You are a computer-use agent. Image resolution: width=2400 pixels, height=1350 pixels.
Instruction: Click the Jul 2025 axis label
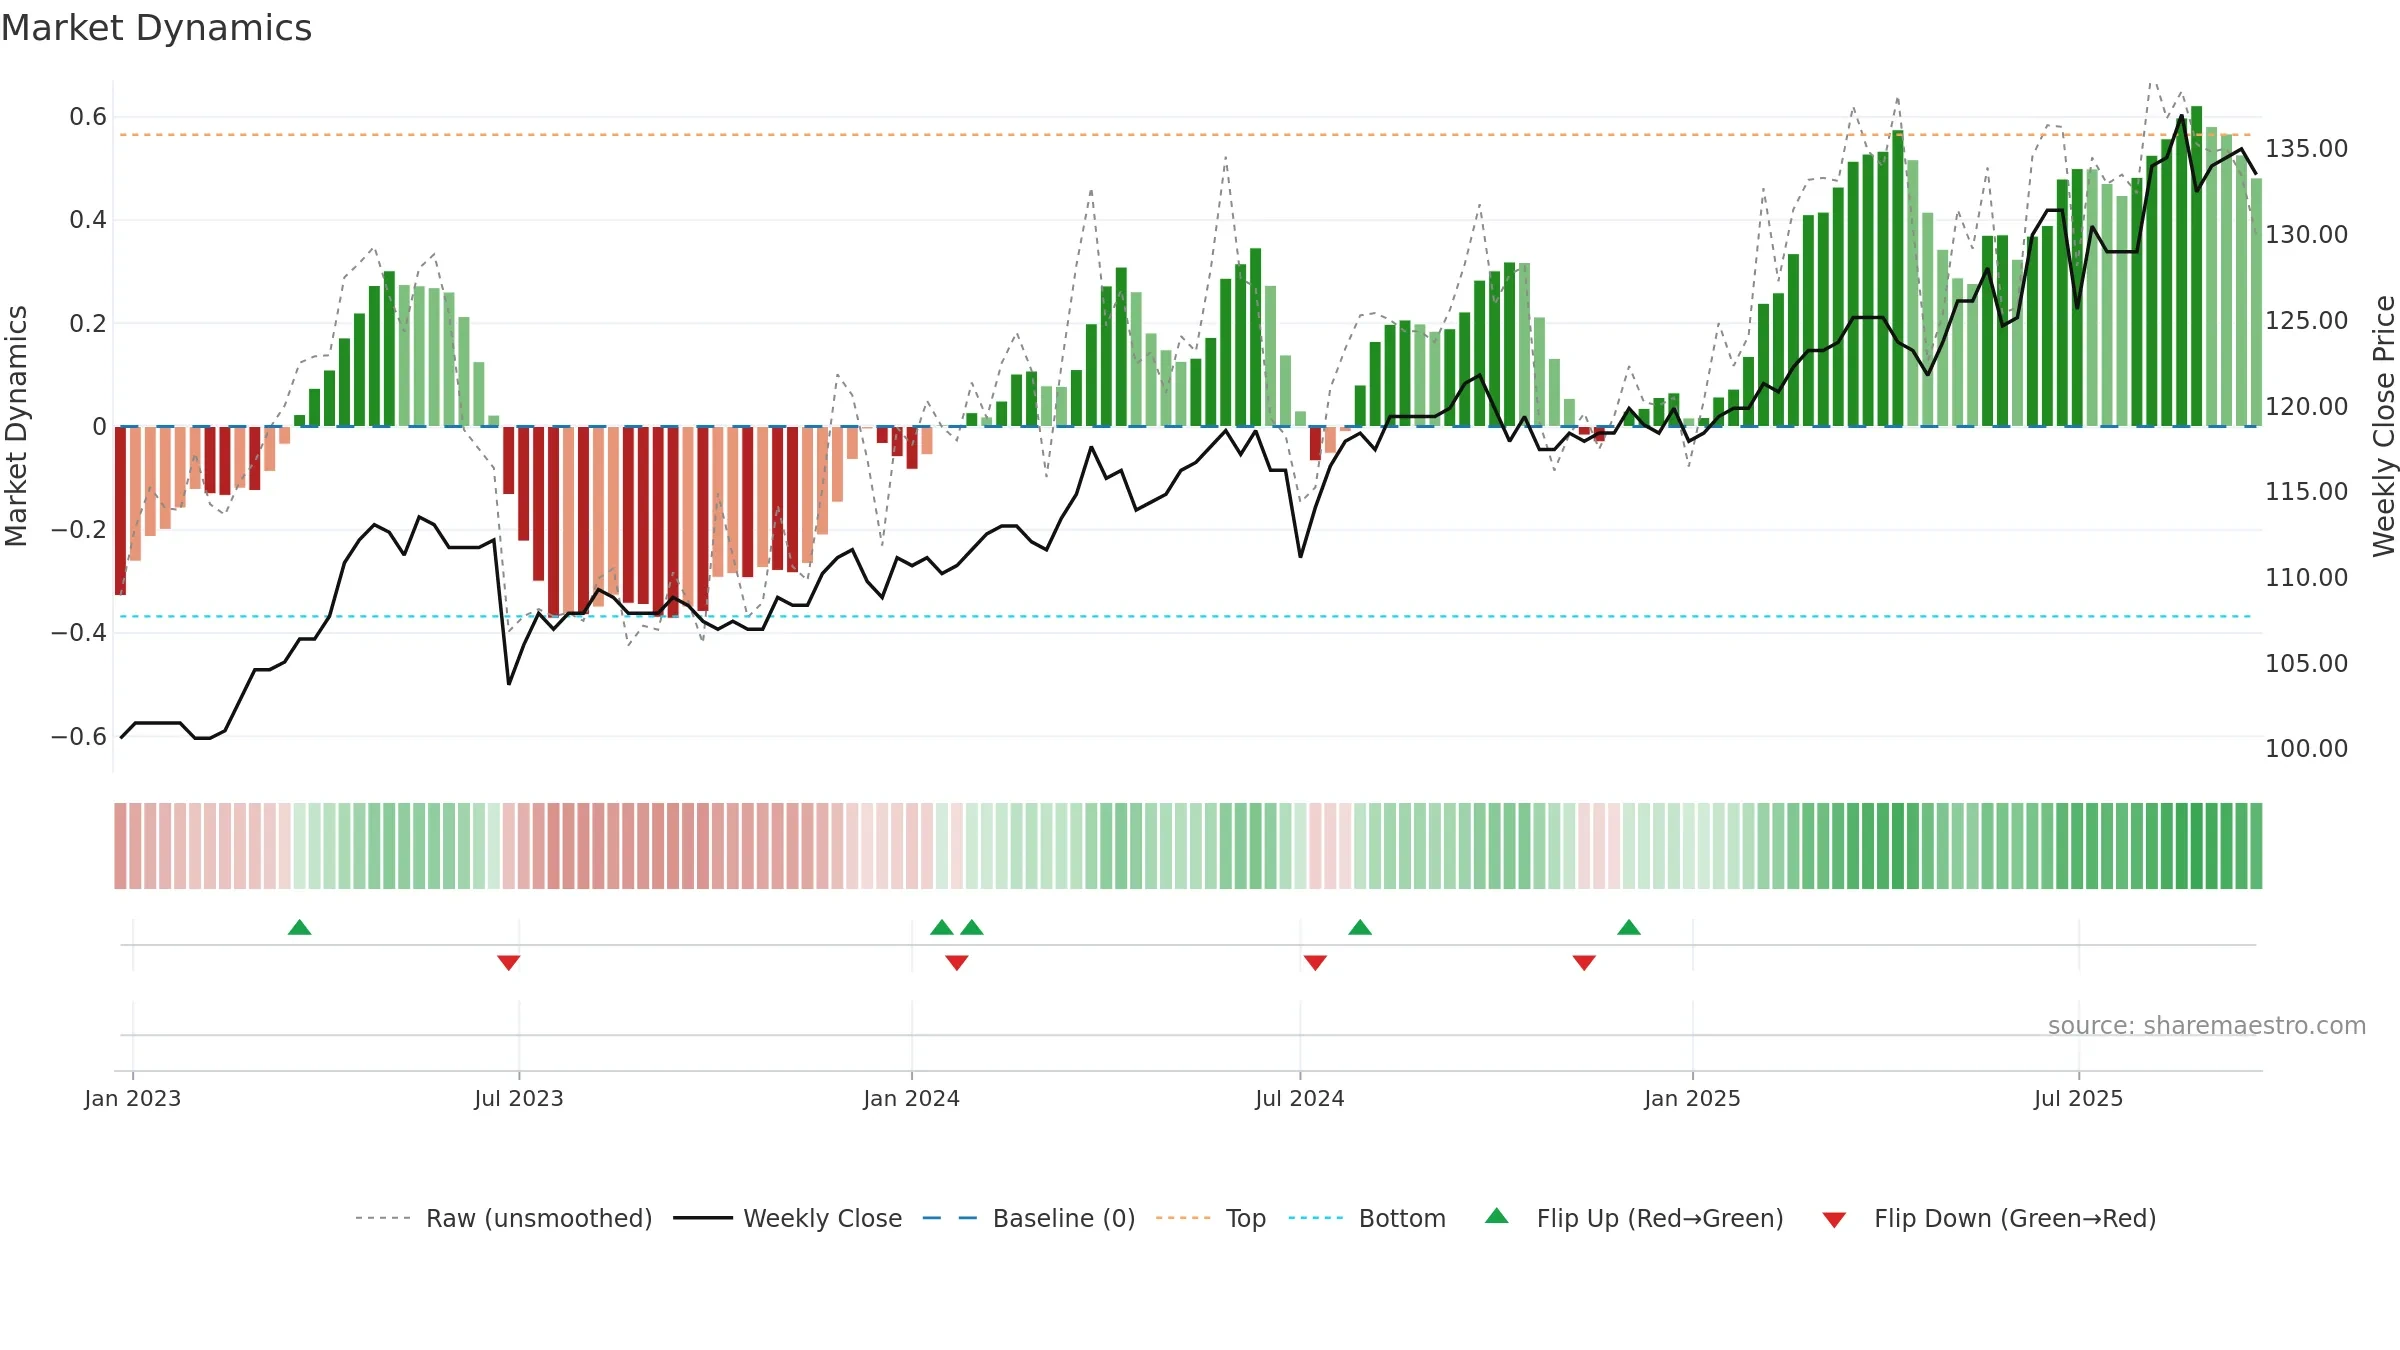pyautogui.click(x=2079, y=1098)
